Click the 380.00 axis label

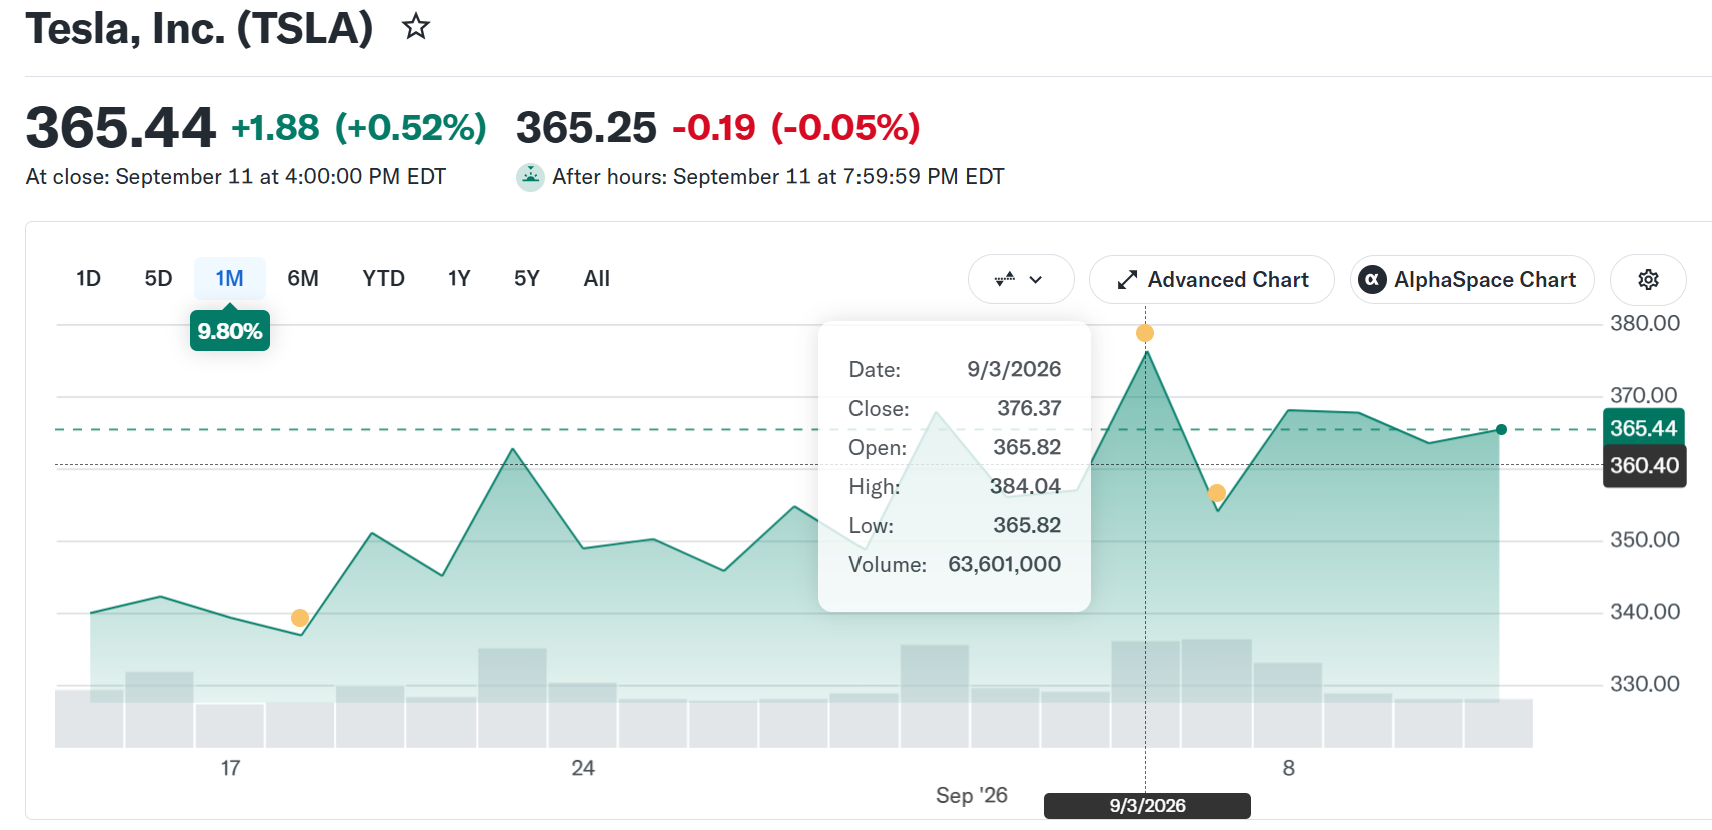tap(1644, 323)
